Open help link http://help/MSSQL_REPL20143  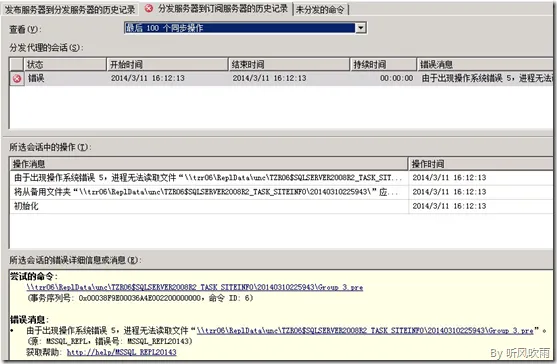tap(121, 352)
